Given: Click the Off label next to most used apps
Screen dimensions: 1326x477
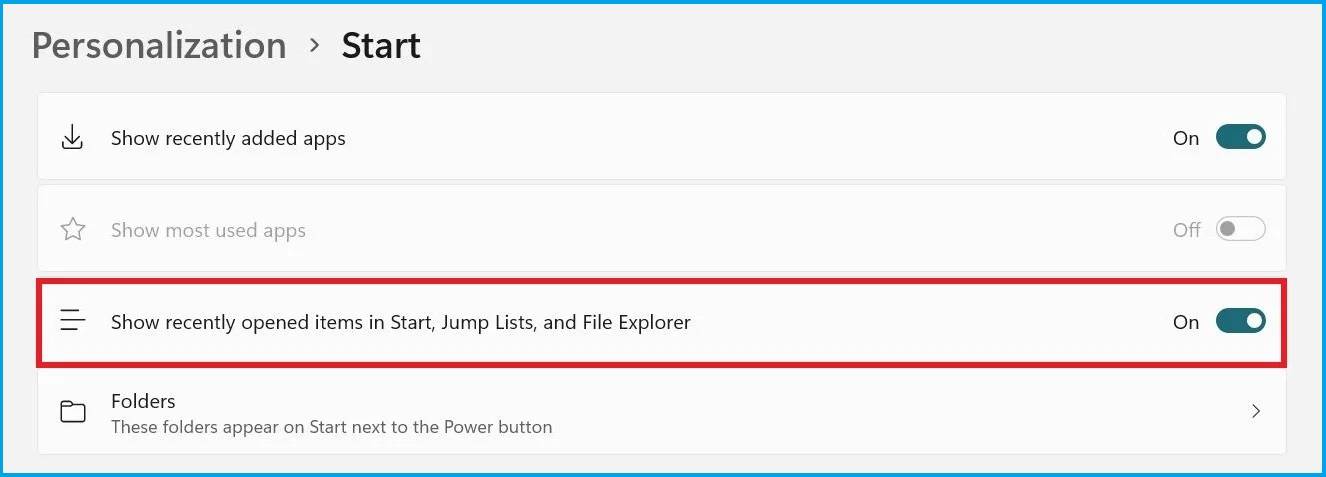Looking at the screenshot, I should [1186, 230].
